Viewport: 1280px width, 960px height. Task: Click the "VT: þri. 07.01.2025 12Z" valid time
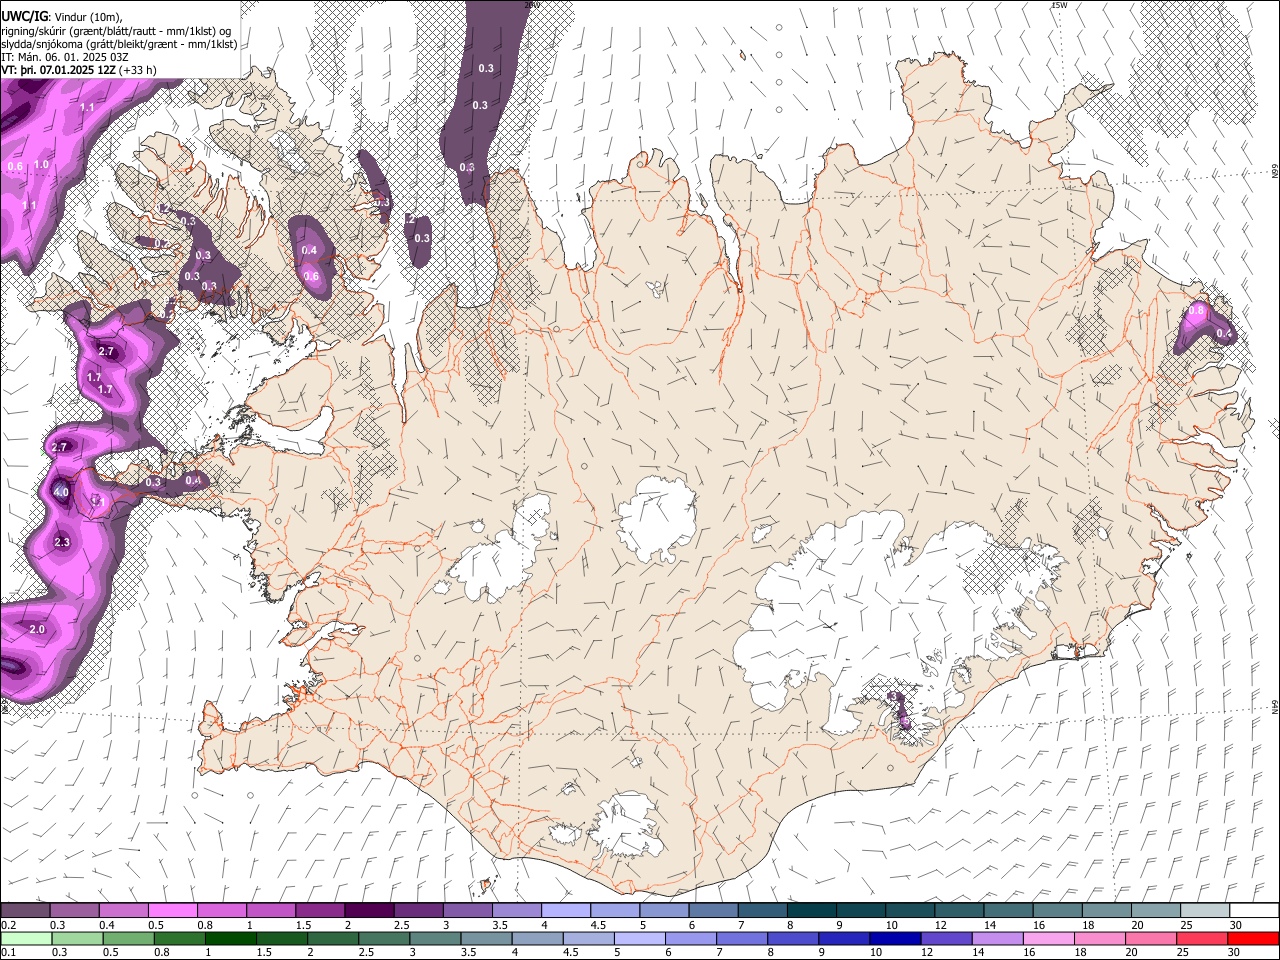click(x=58, y=70)
